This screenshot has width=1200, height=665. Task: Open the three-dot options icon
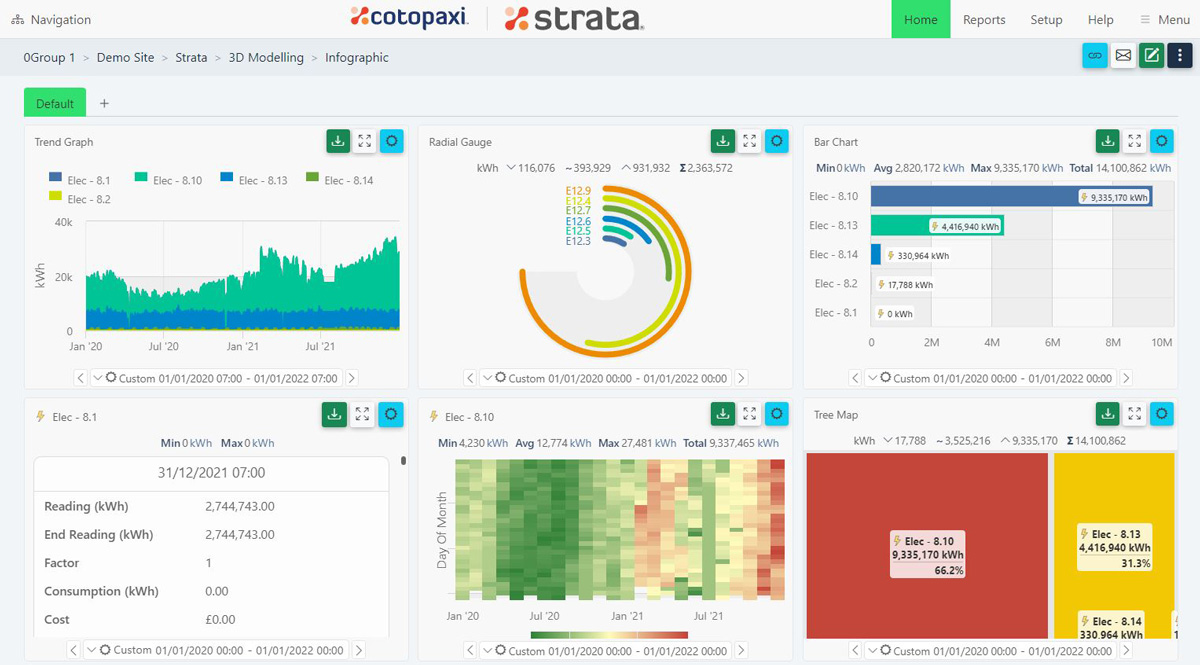tap(1179, 56)
